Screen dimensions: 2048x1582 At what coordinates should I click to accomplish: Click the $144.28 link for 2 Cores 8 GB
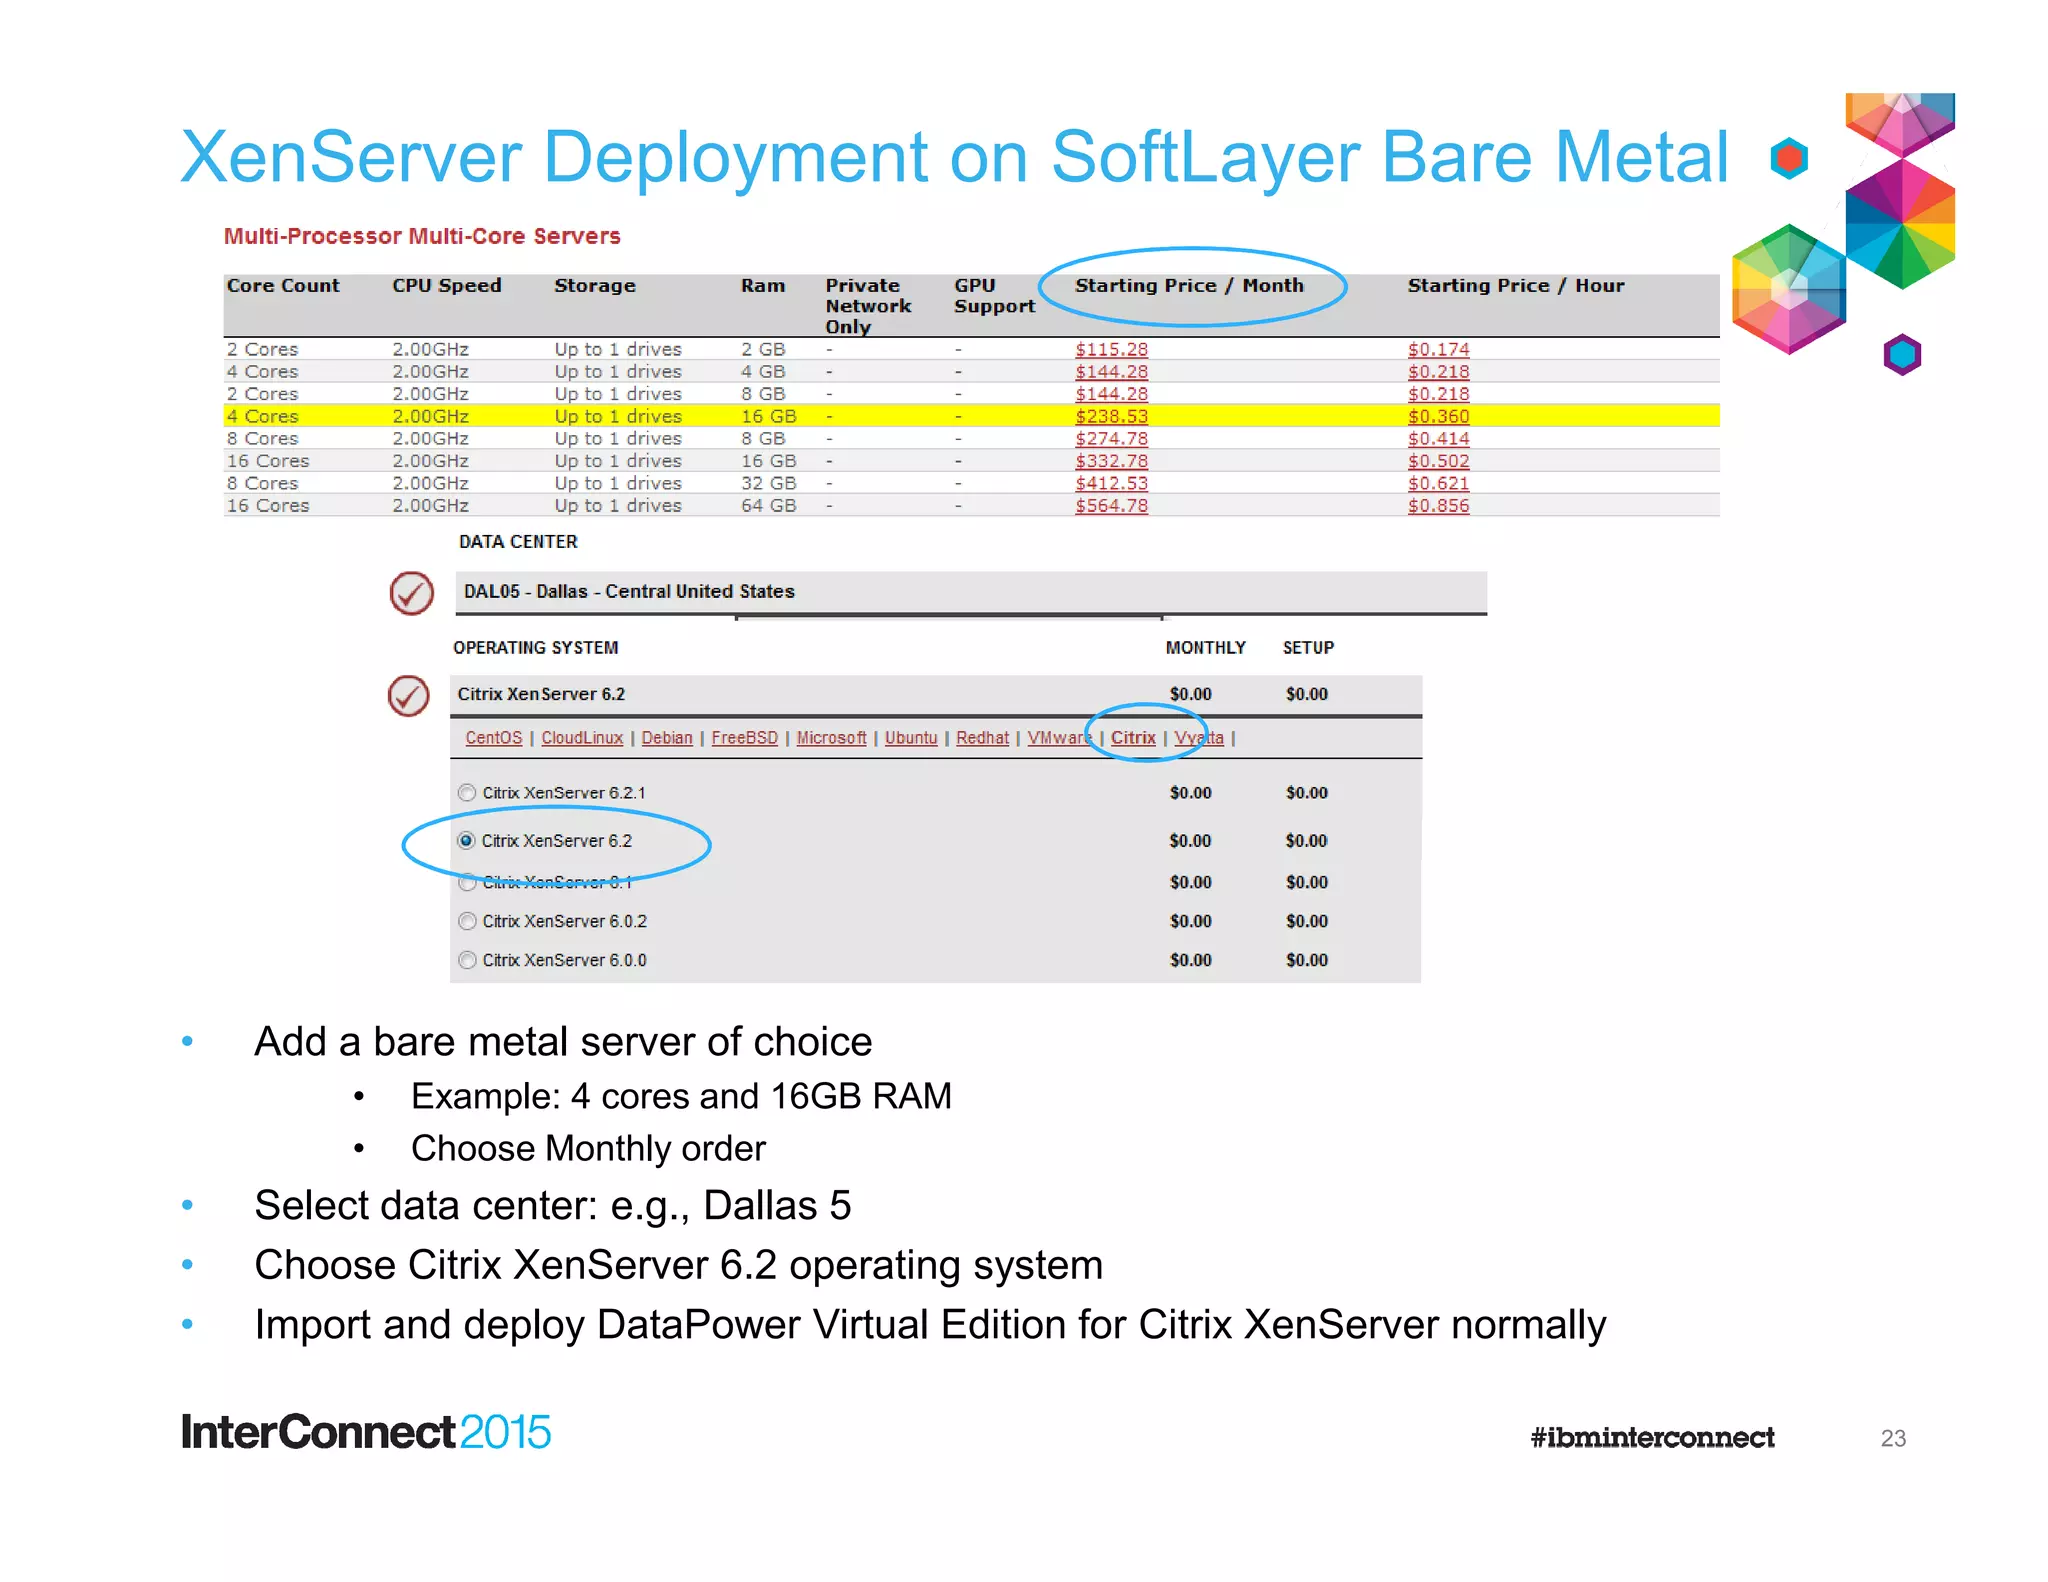tap(1112, 394)
